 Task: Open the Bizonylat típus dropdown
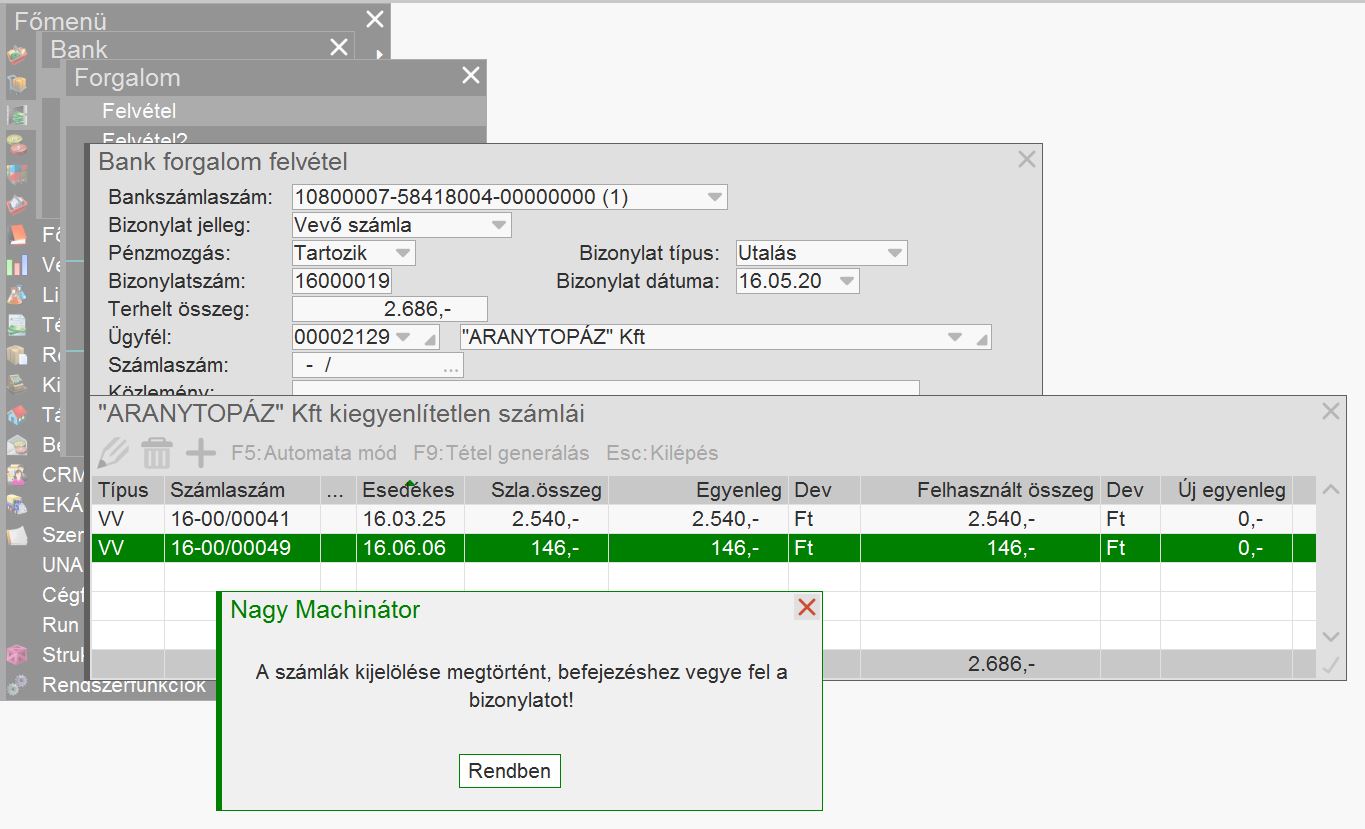pos(895,253)
